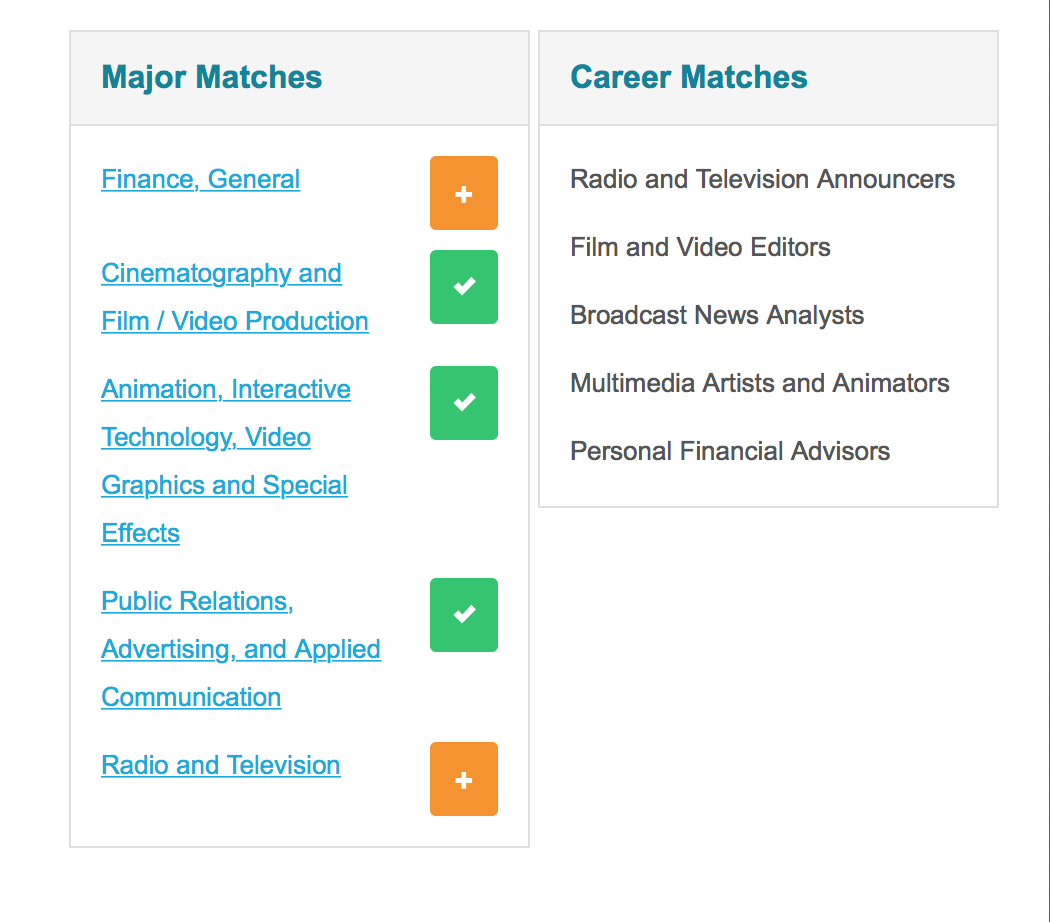The image size is (1050, 922).
Task: Select the Radio and Television Announcers career
Action: pyautogui.click(x=762, y=179)
